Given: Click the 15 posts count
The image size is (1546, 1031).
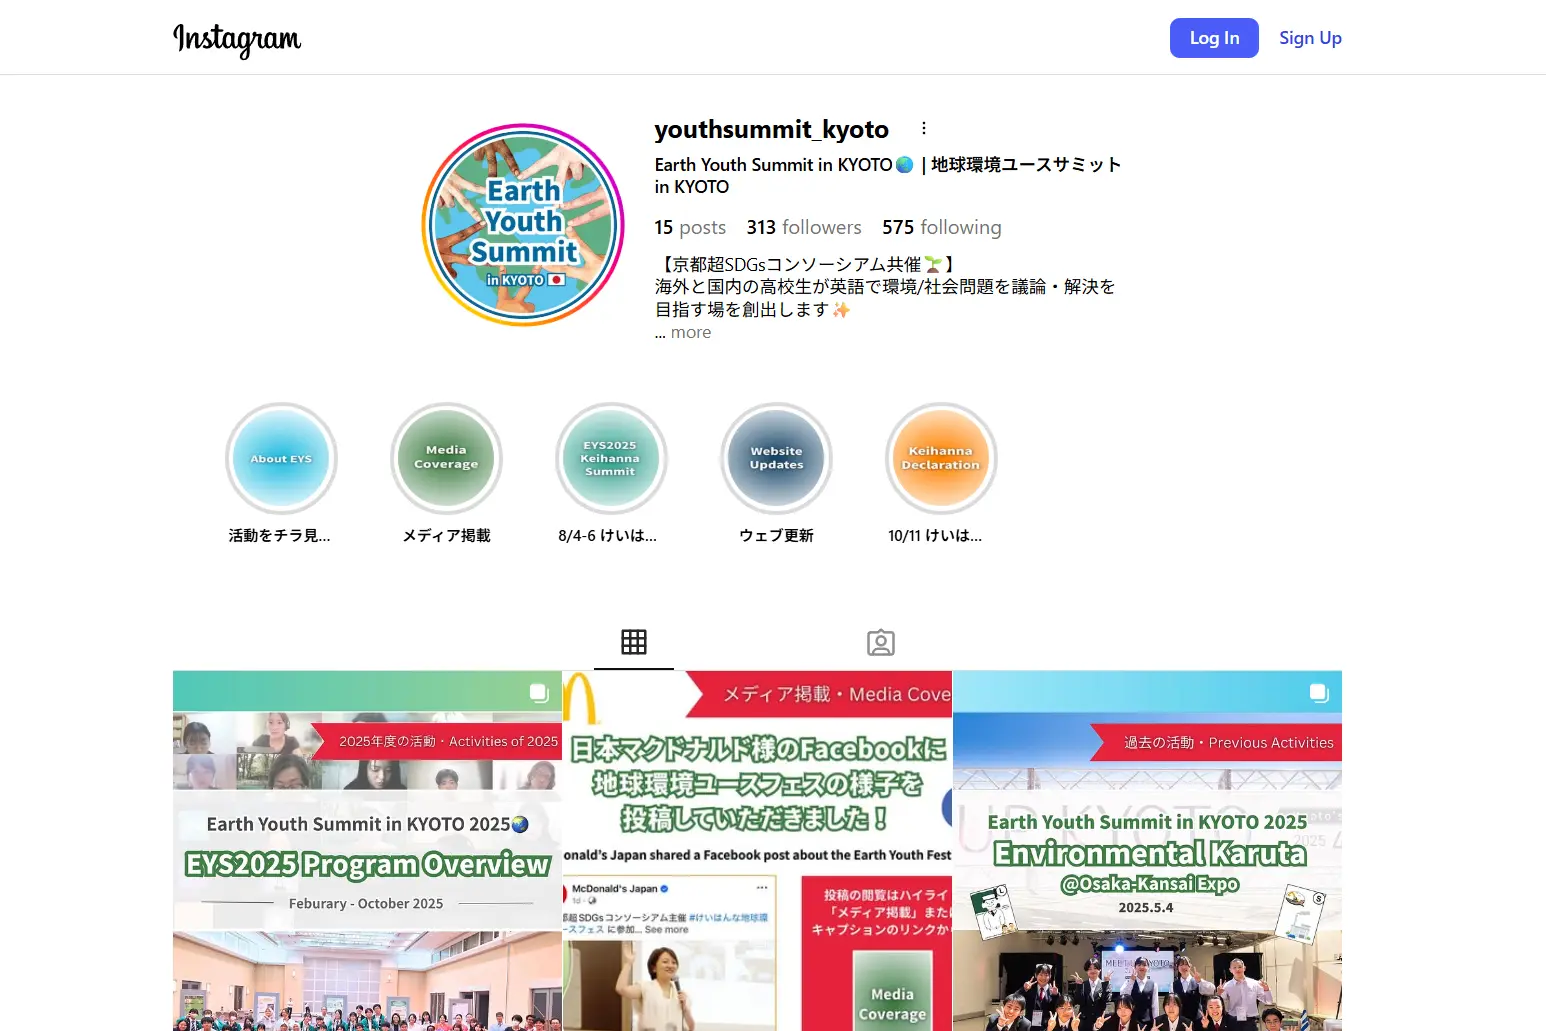Looking at the screenshot, I should tap(690, 228).
